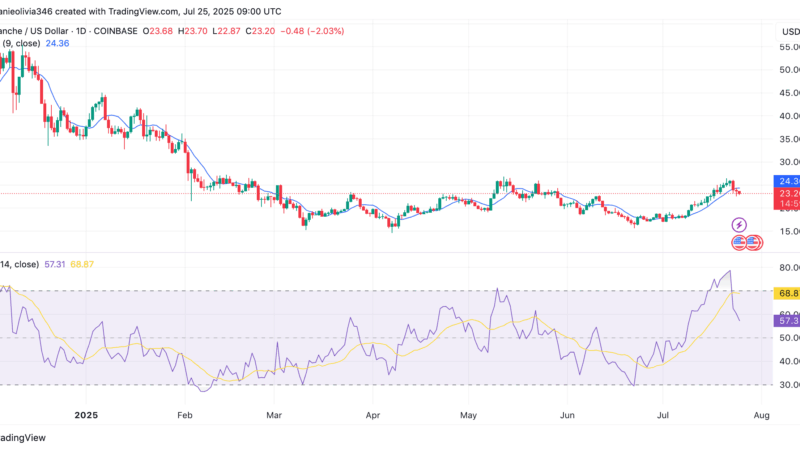The height and width of the screenshot is (450, 800).
Task: Click the 2025 label on time axis
Action: 86,415
